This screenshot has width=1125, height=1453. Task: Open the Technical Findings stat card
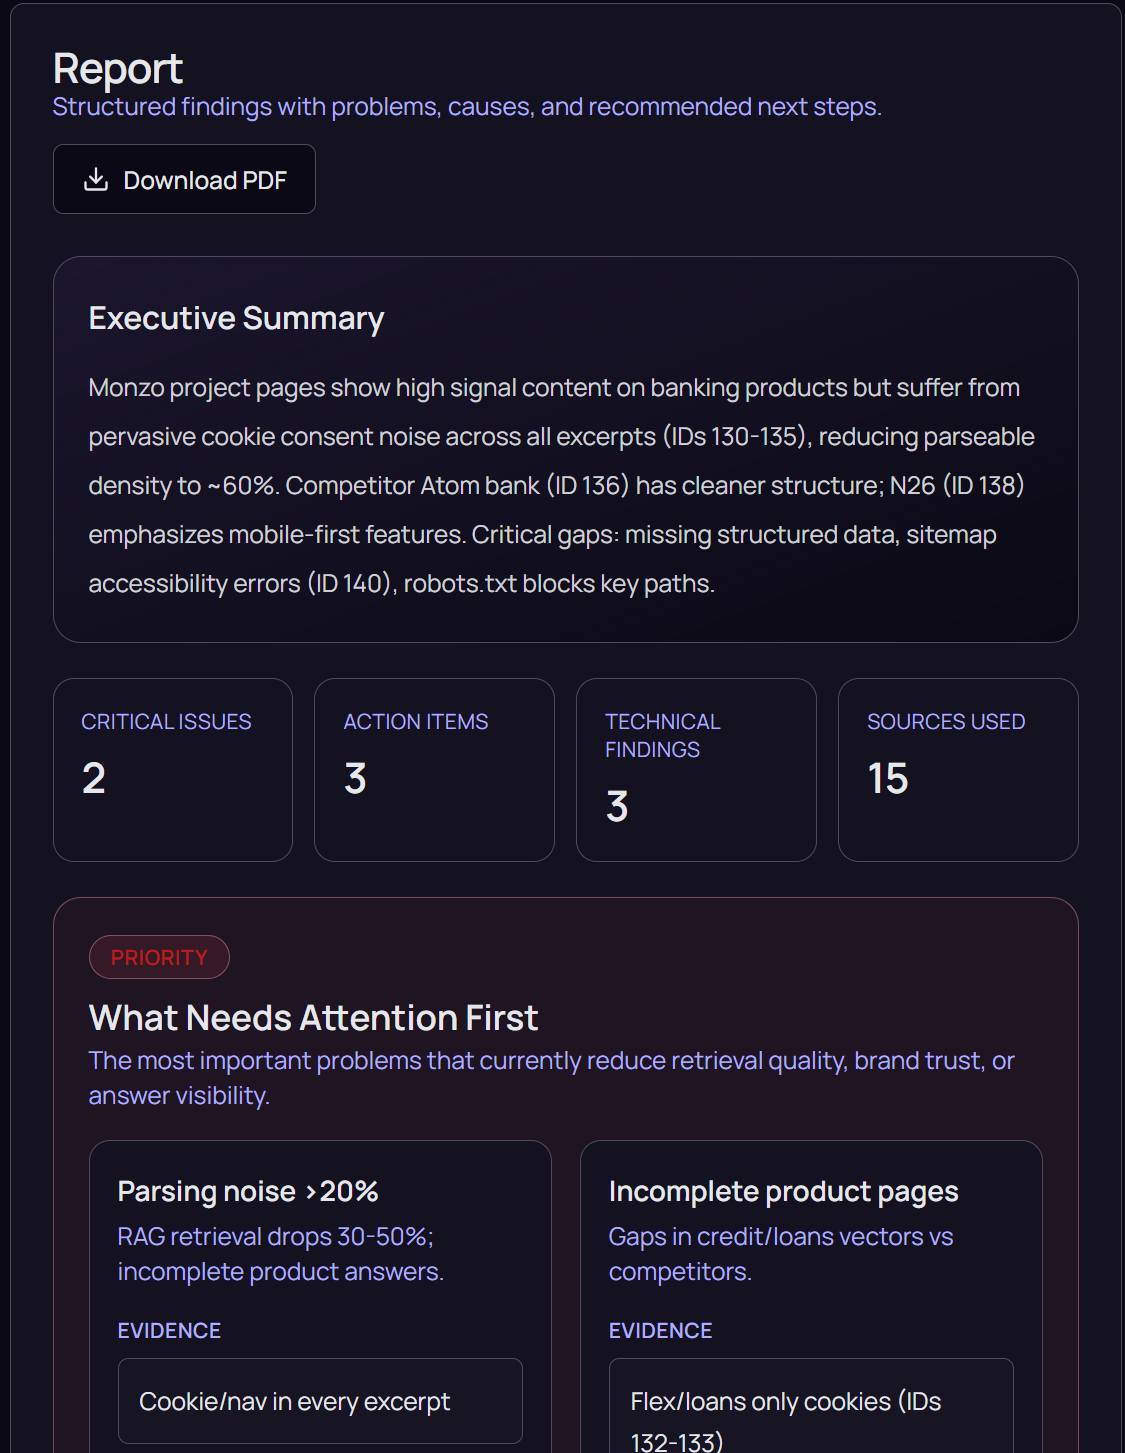[696, 769]
